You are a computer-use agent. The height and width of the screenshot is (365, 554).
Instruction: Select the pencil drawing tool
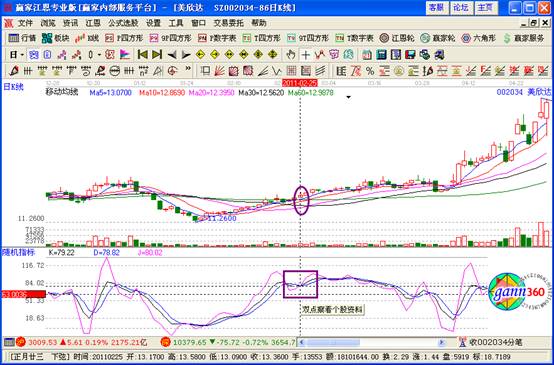point(13,71)
